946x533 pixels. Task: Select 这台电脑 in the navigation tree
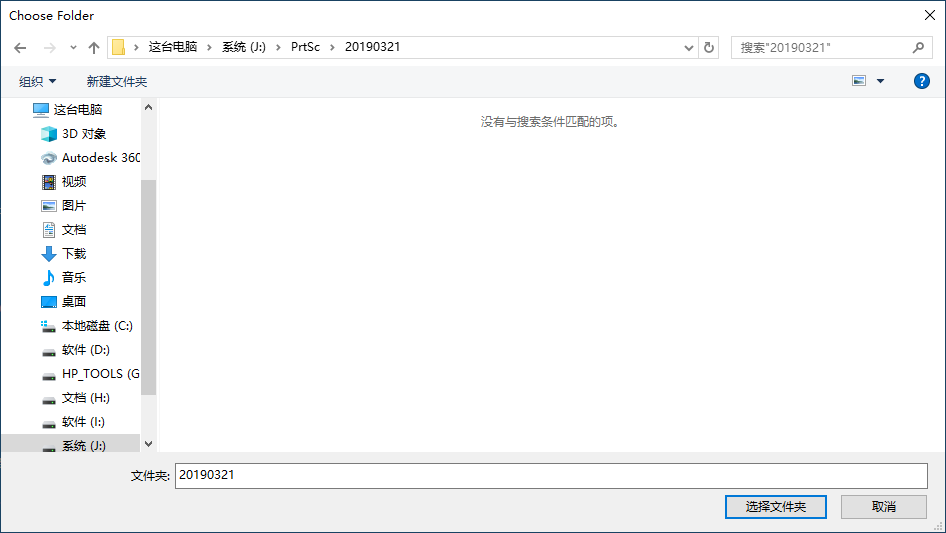click(78, 109)
